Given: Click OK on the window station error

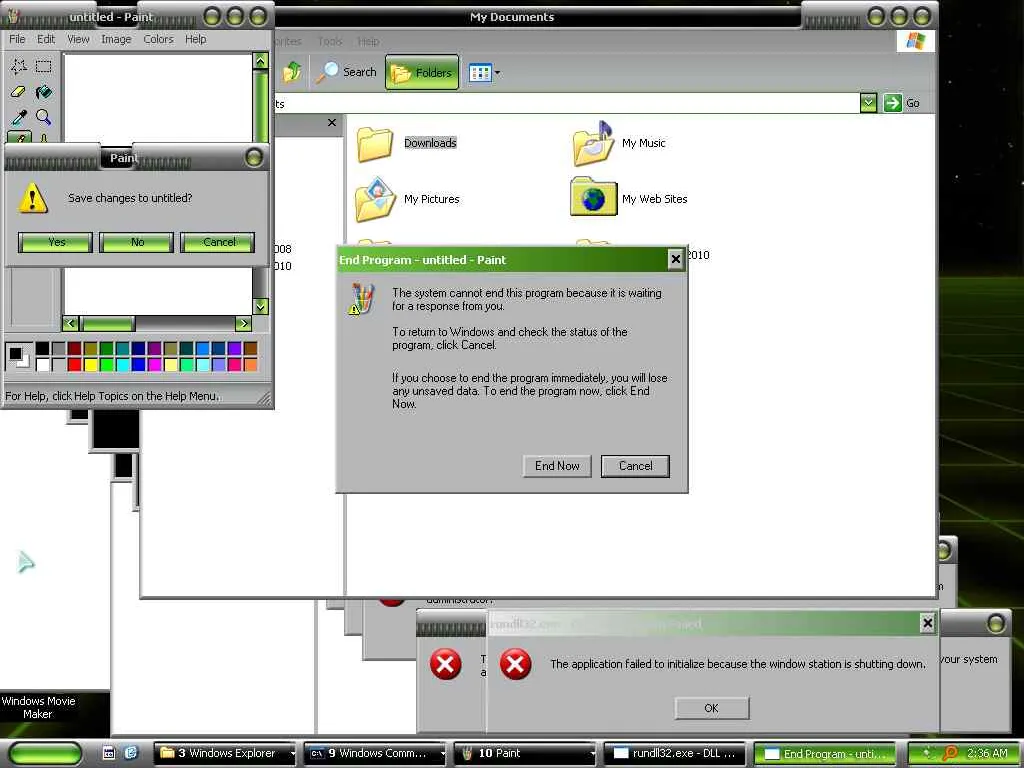Looking at the screenshot, I should 712,708.
